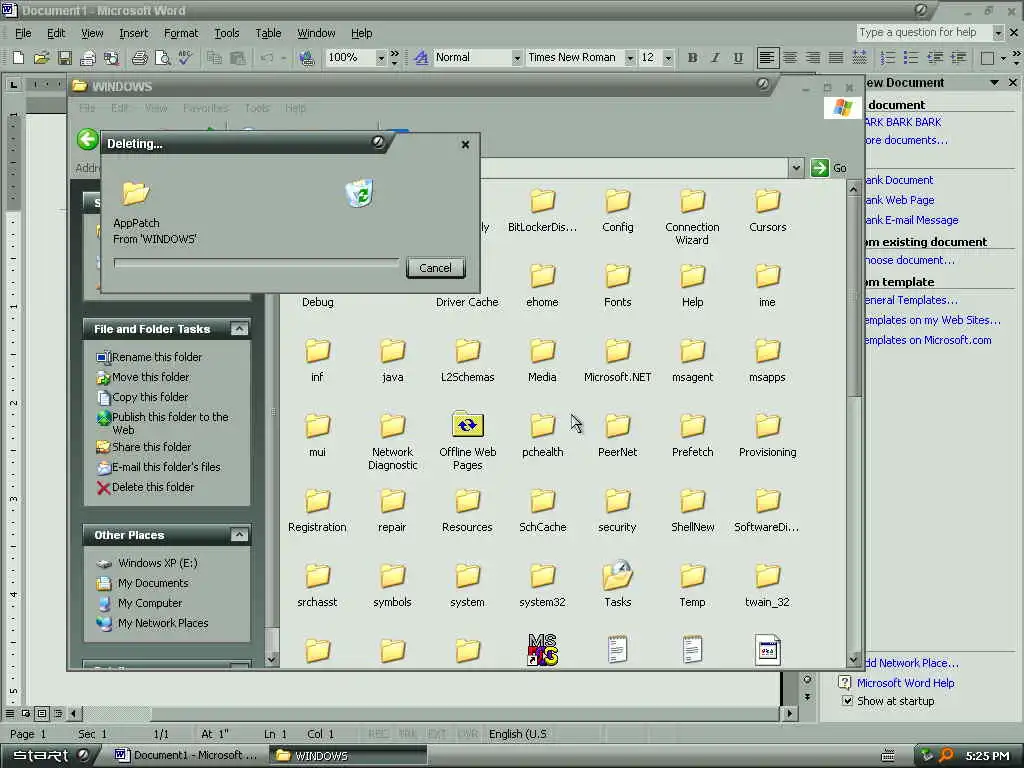Toggle bulleted list formatting
The image size is (1024, 768).
911,58
